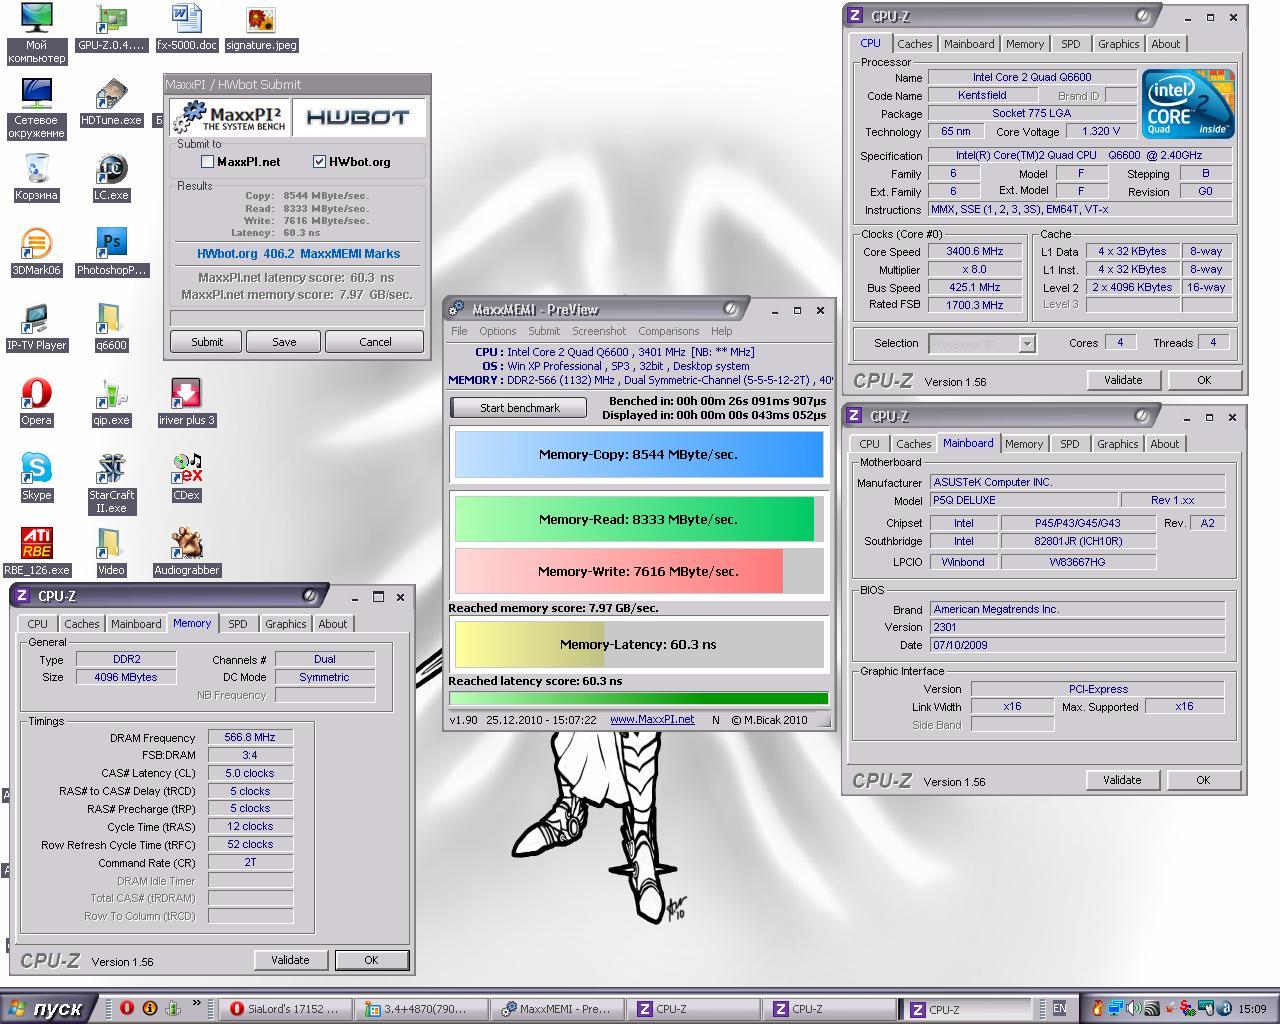Click the Intel Core 2 Quad logo
This screenshot has height=1024, width=1280.
click(1188, 104)
